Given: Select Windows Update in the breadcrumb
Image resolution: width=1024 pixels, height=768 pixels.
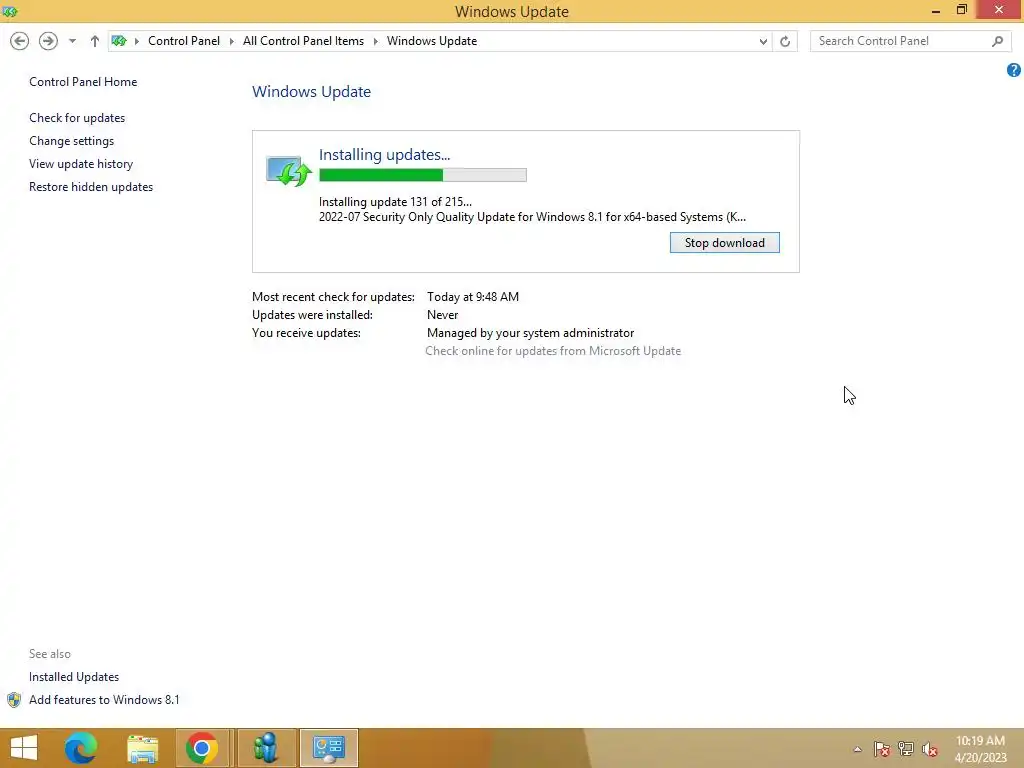Looking at the screenshot, I should (432, 41).
